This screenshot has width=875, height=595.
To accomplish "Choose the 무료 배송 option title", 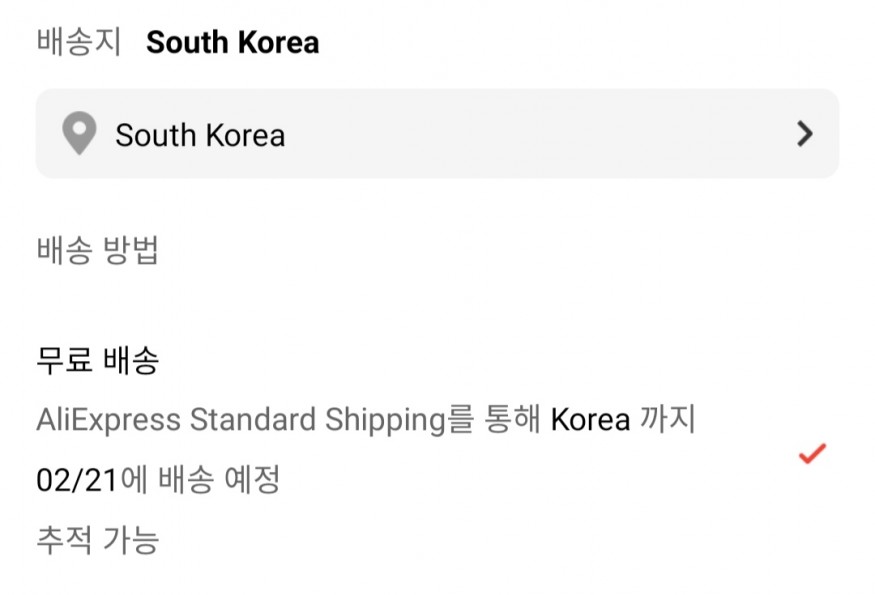I will pos(97,361).
